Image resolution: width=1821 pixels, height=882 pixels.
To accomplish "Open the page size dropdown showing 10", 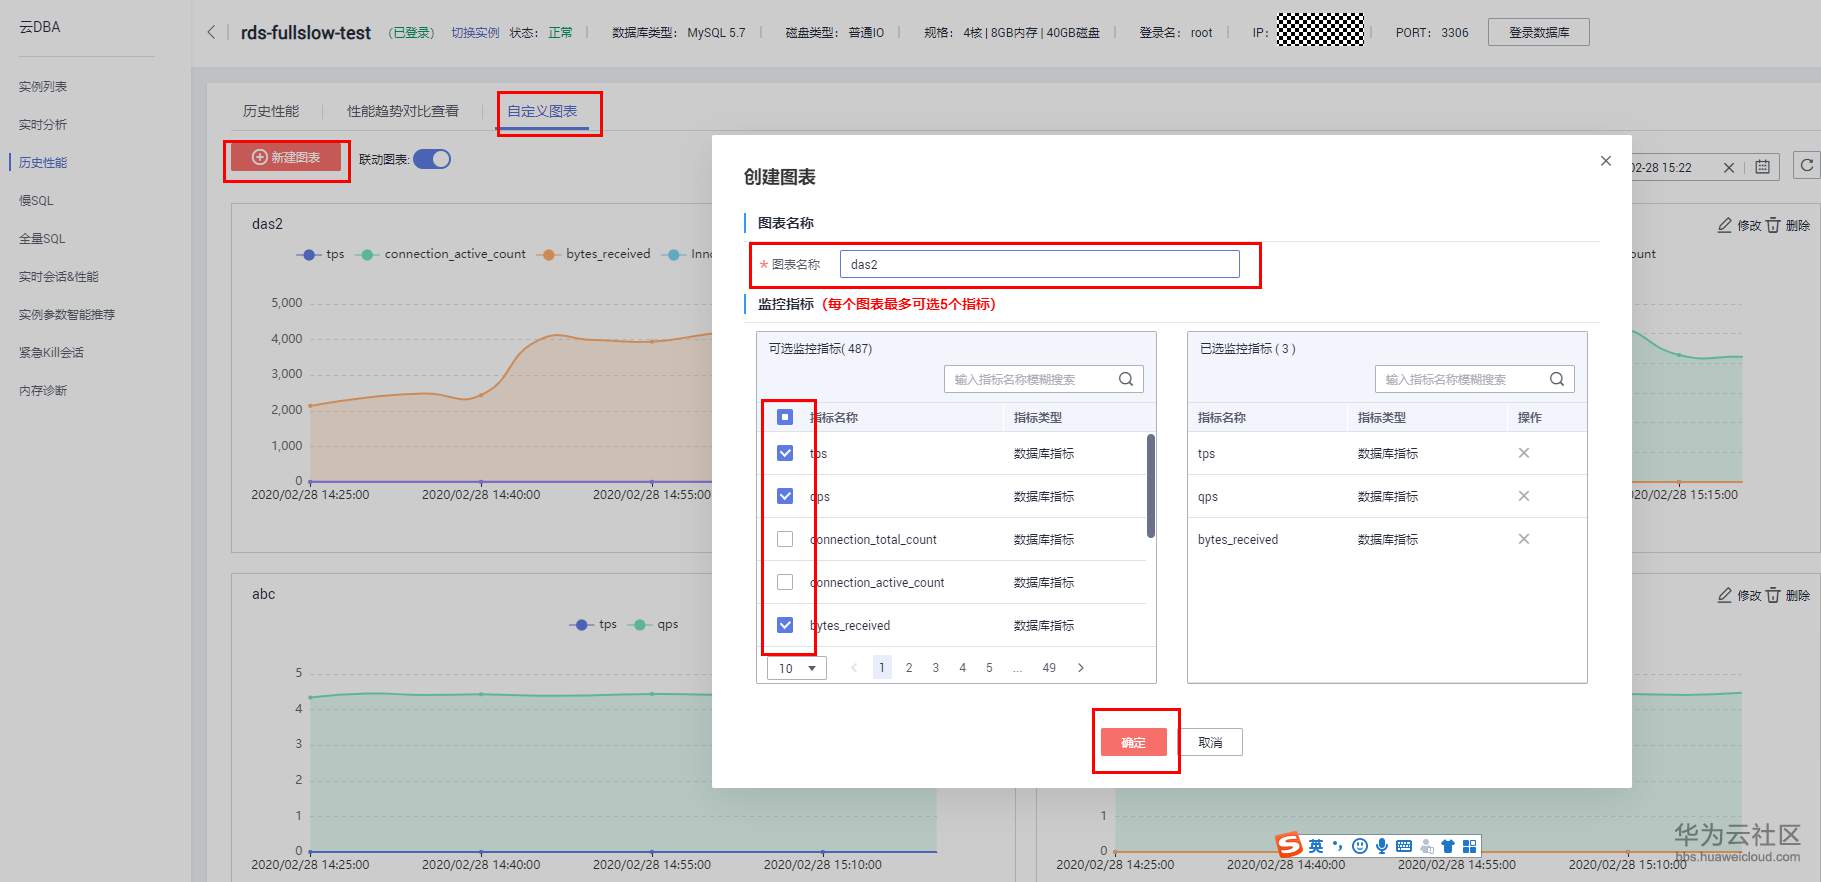I will pos(797,668).
